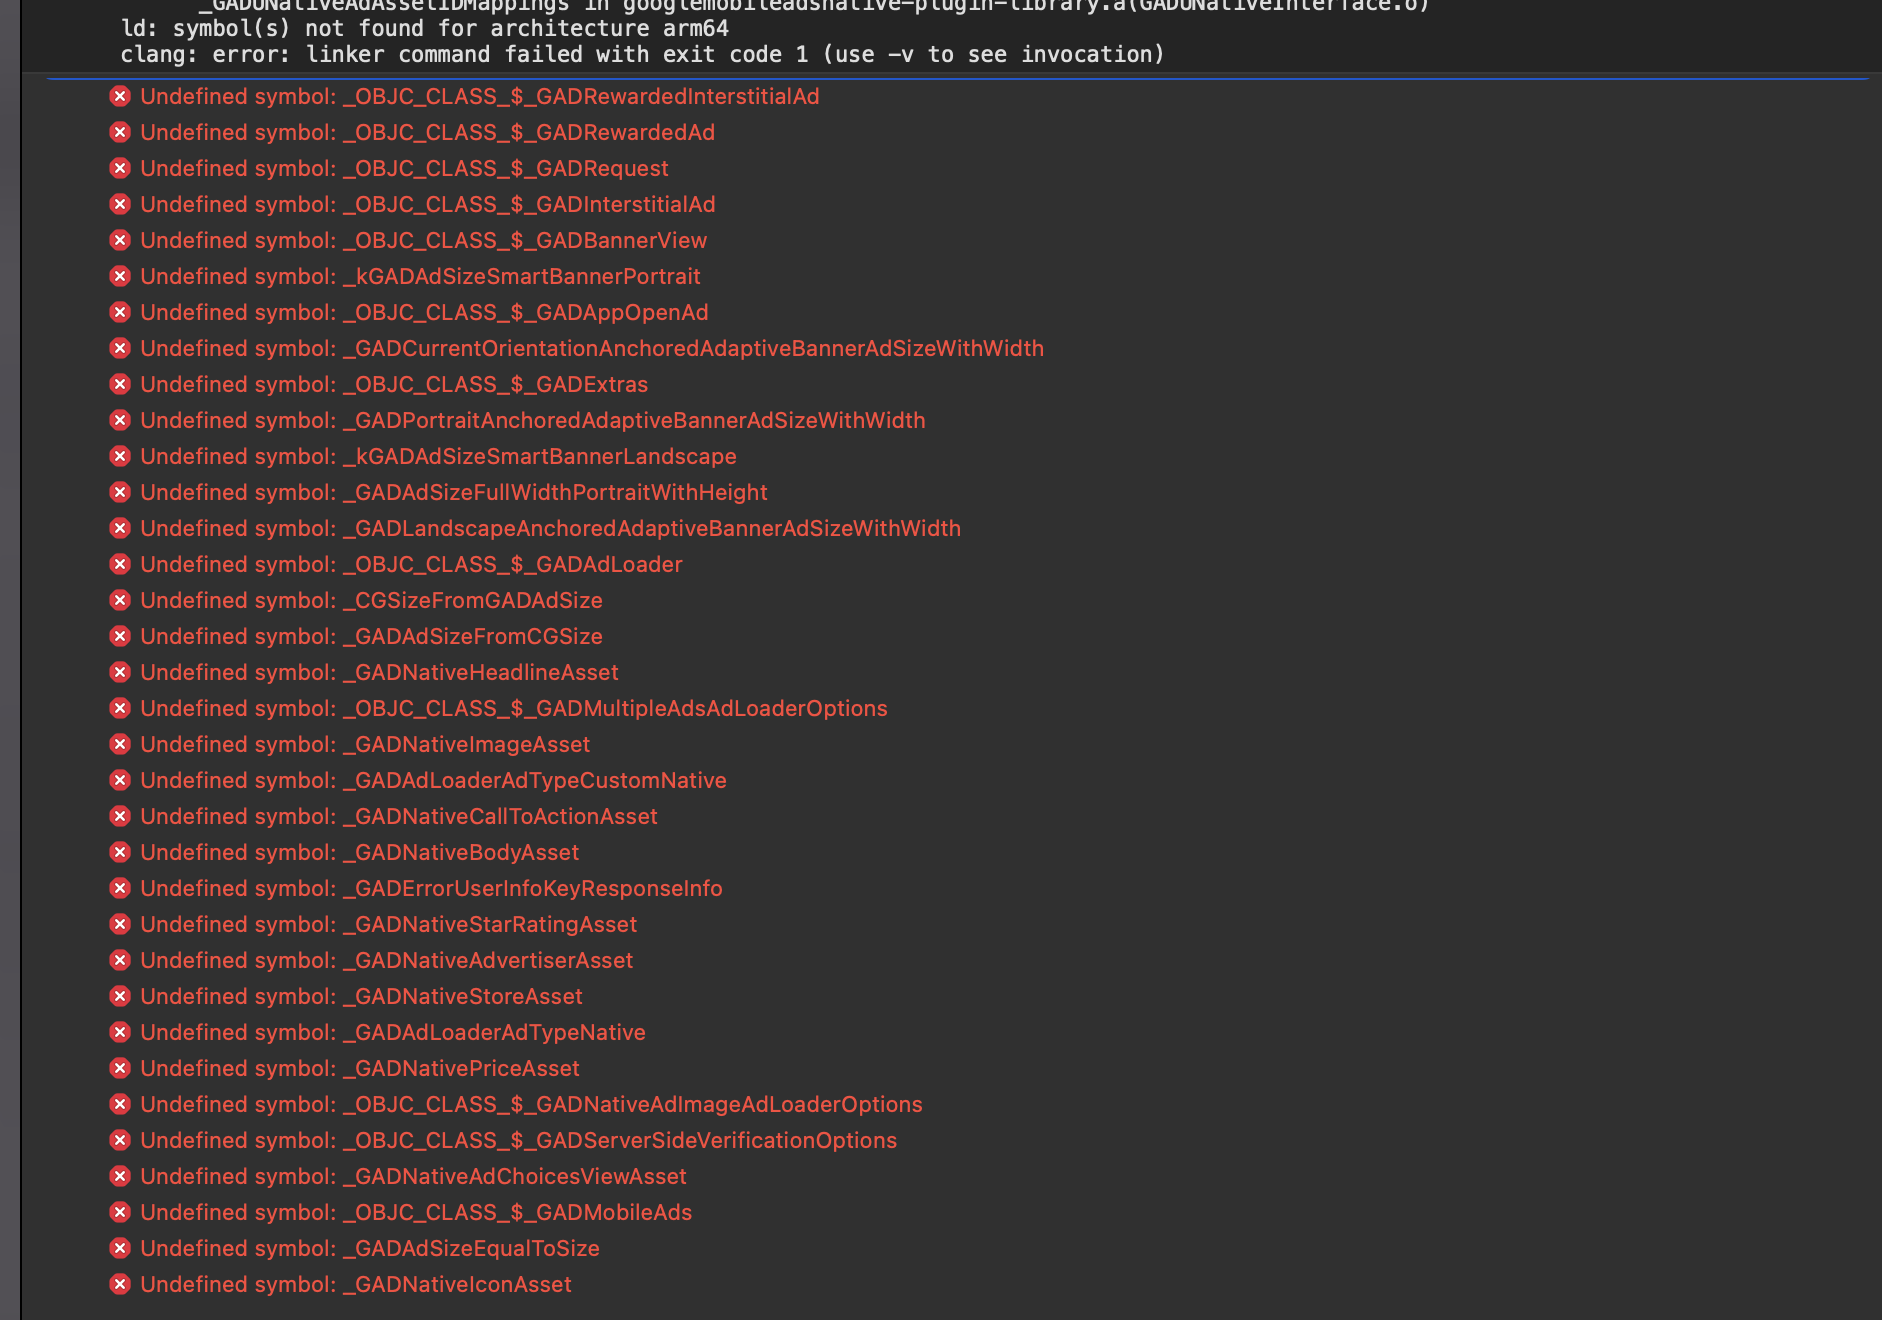
Task: Click error icon beside GADBannerView undefined symbol
Action: pos(120,240)
